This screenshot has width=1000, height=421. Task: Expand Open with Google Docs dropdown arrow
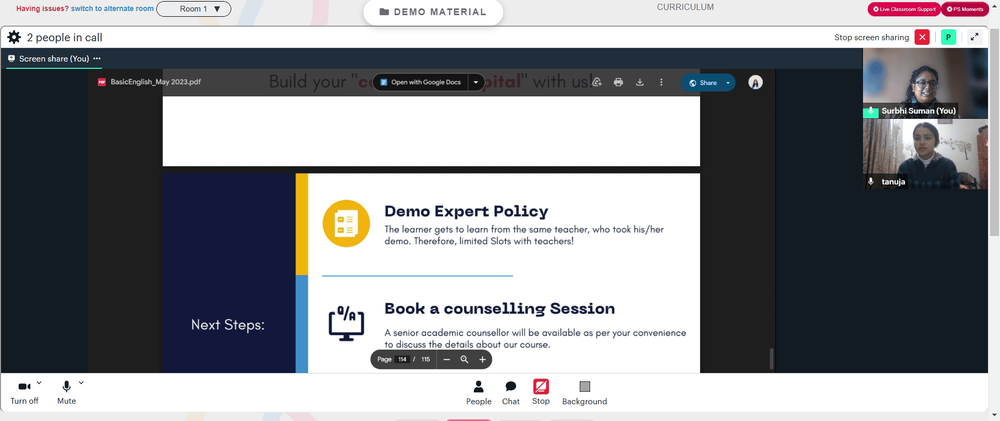click(x=476, y=82)
